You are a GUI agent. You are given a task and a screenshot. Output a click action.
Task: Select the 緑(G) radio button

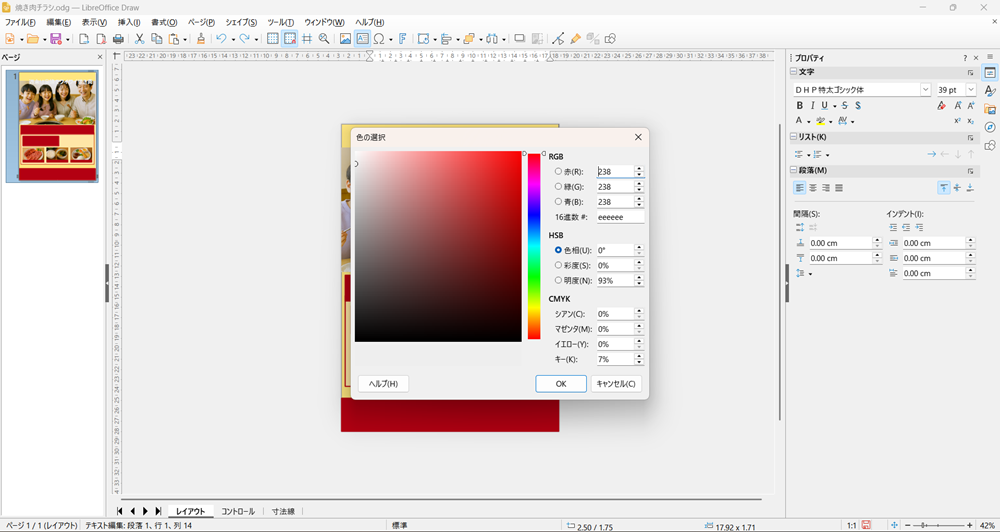click(x=558, y=186)
